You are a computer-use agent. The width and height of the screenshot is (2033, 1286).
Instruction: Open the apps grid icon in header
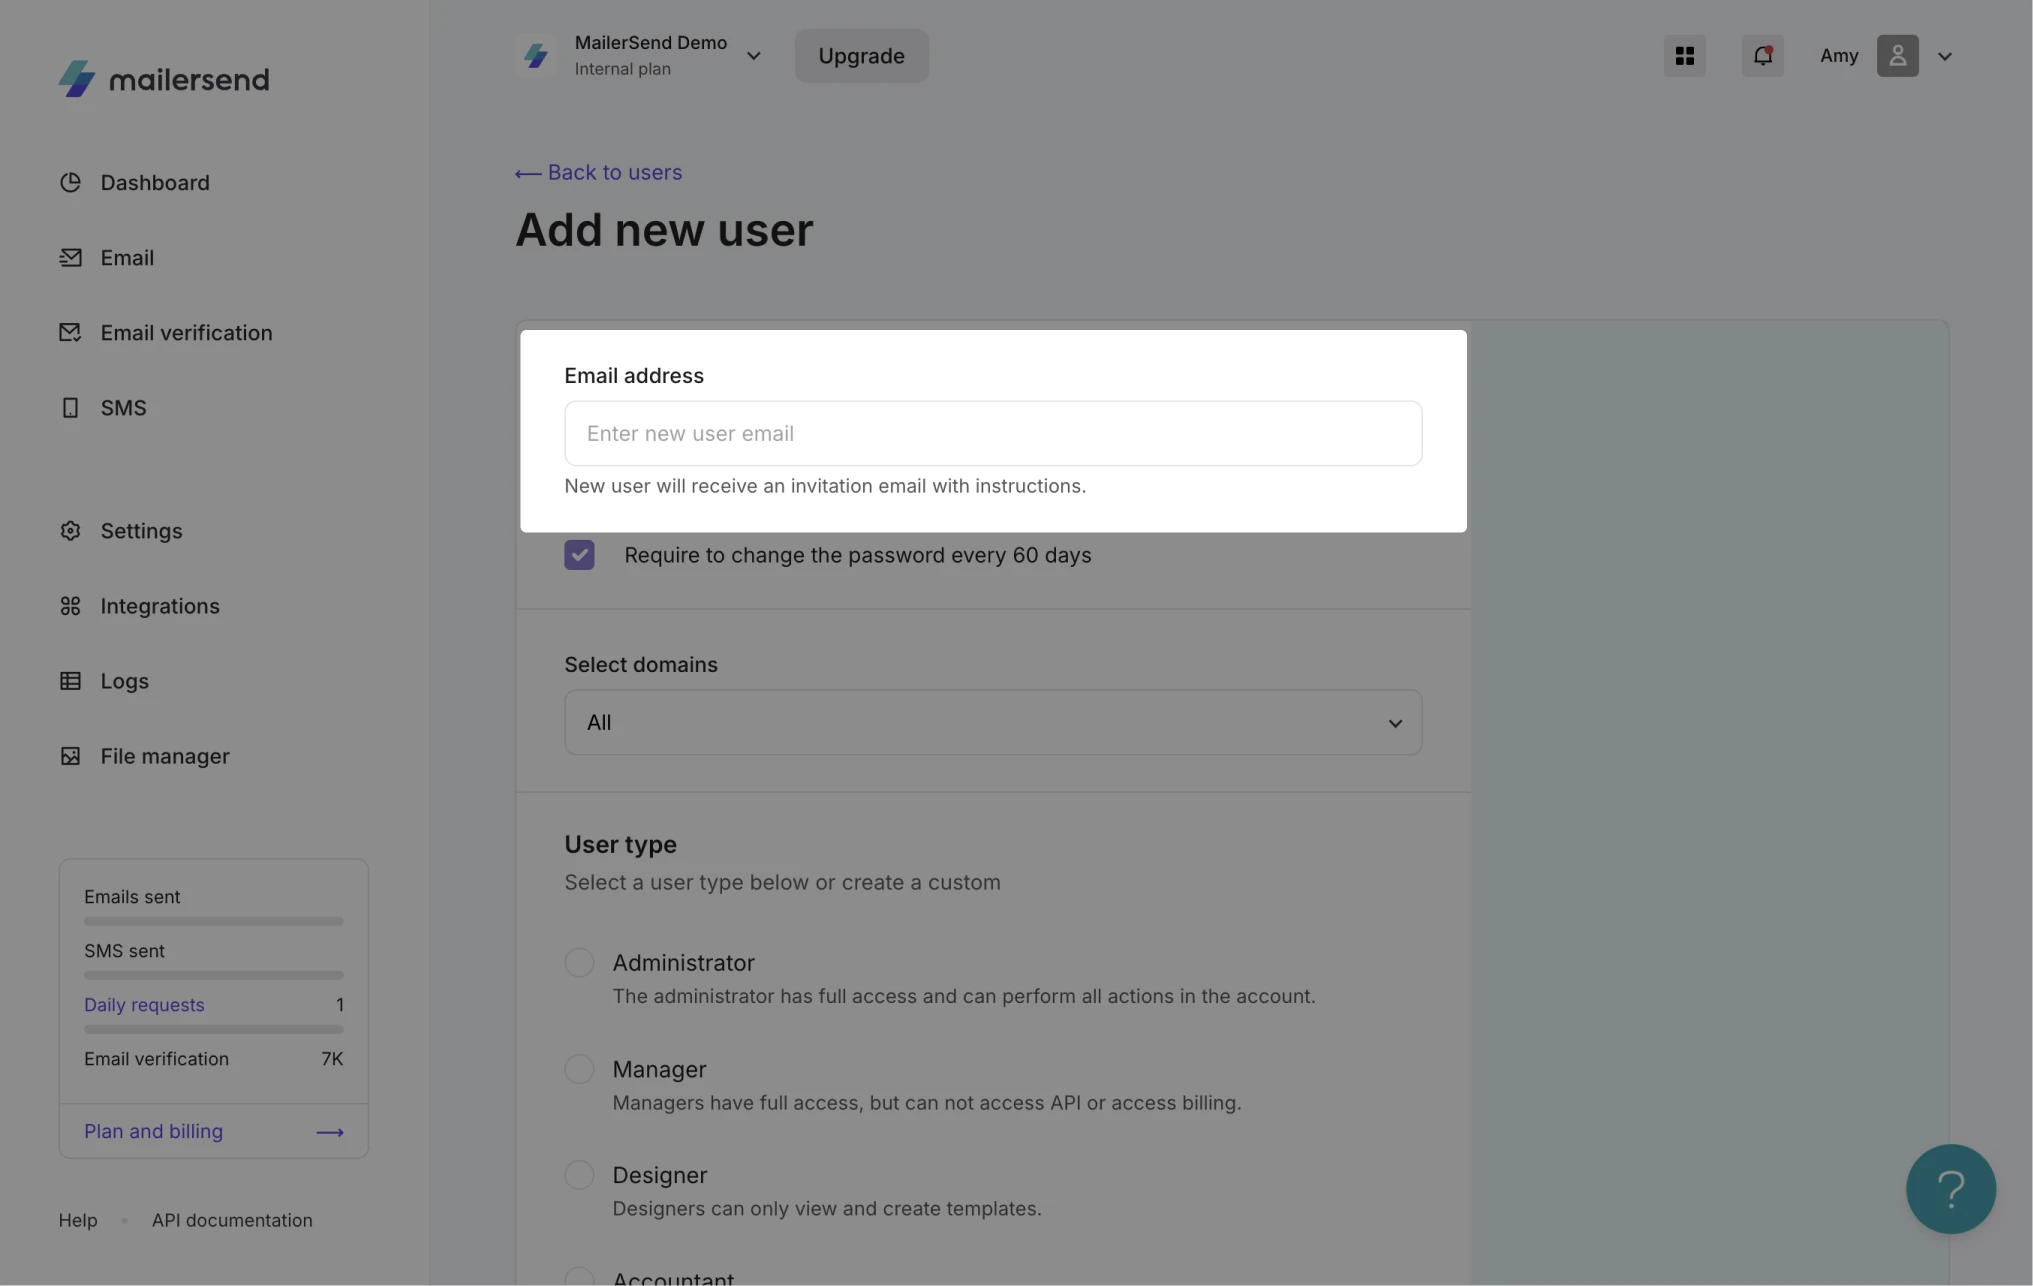[x=1684, y=56]
